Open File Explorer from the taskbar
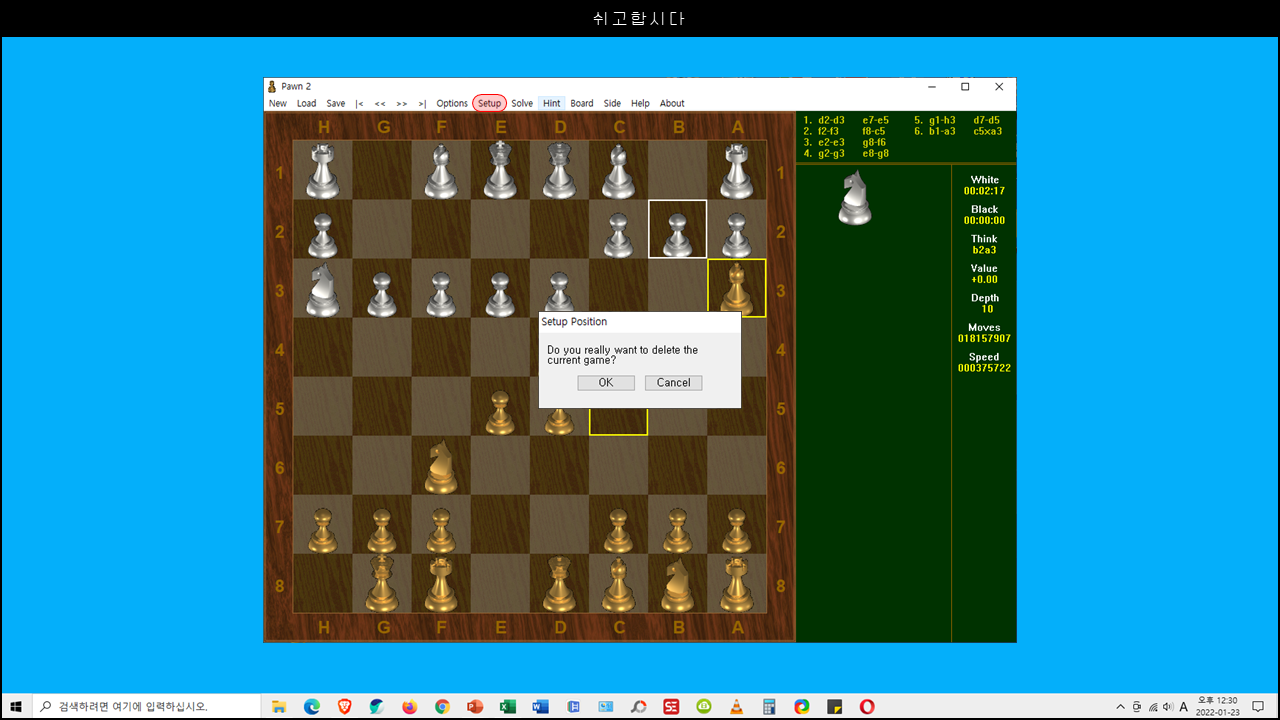Screen dimensions: 1280x720 279,706
